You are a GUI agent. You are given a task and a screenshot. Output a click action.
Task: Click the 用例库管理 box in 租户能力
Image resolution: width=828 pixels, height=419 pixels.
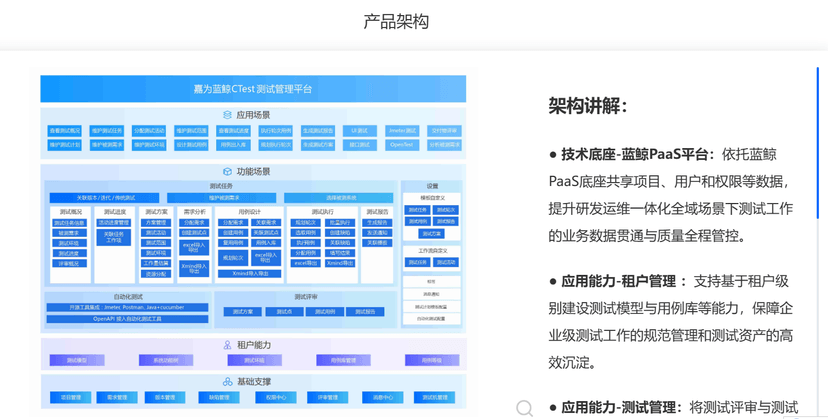click(x=343, y=360)
